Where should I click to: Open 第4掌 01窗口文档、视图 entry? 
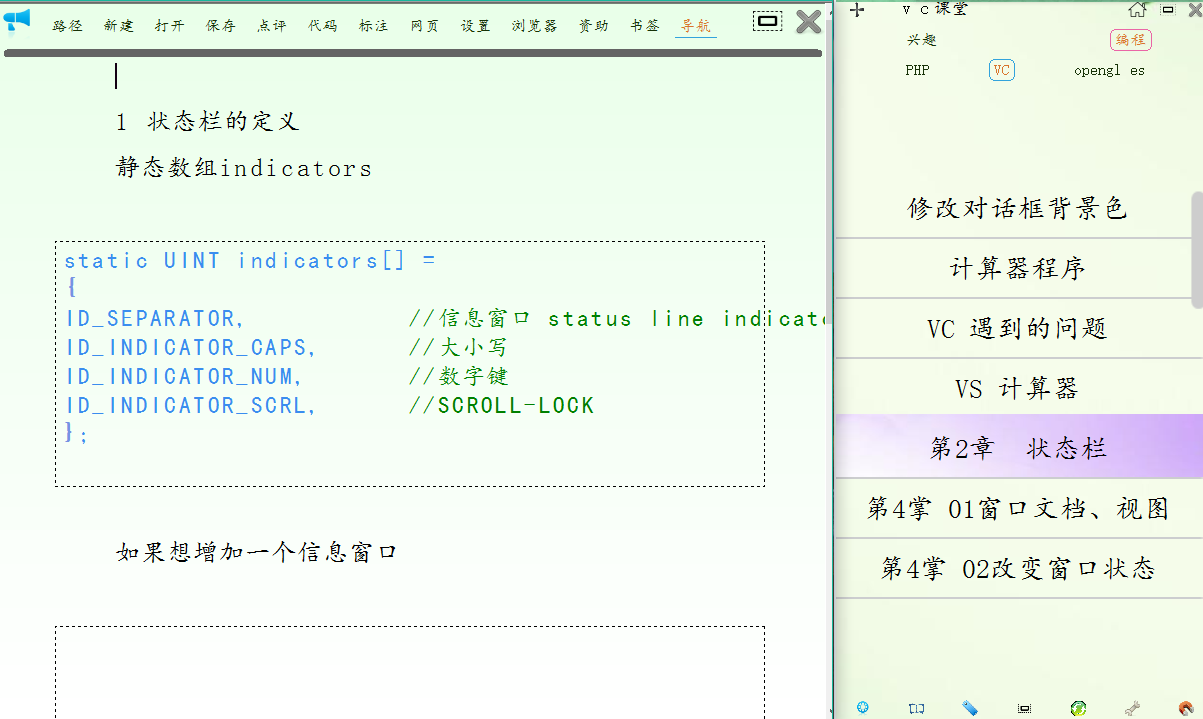click(x=1017, y=508)
